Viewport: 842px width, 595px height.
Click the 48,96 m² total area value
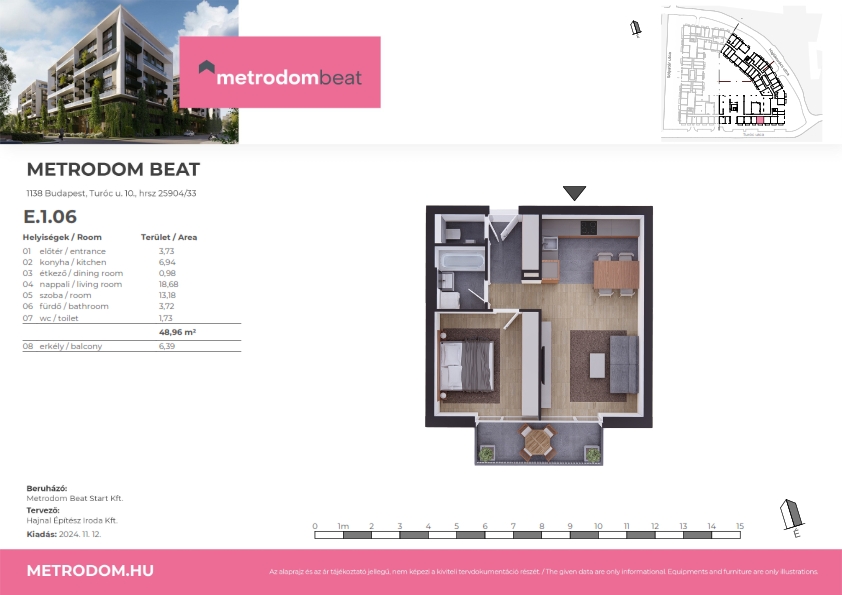177,332
